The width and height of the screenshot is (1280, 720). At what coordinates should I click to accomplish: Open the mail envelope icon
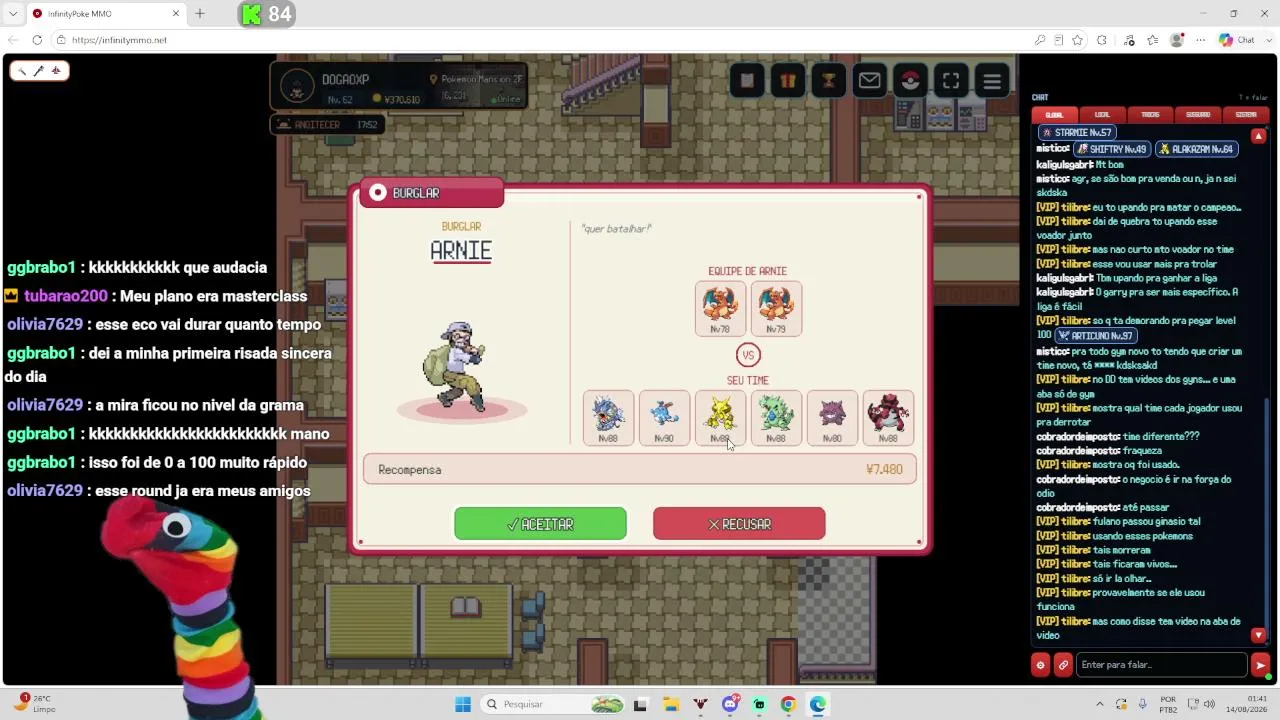click(x=870, y=81)
